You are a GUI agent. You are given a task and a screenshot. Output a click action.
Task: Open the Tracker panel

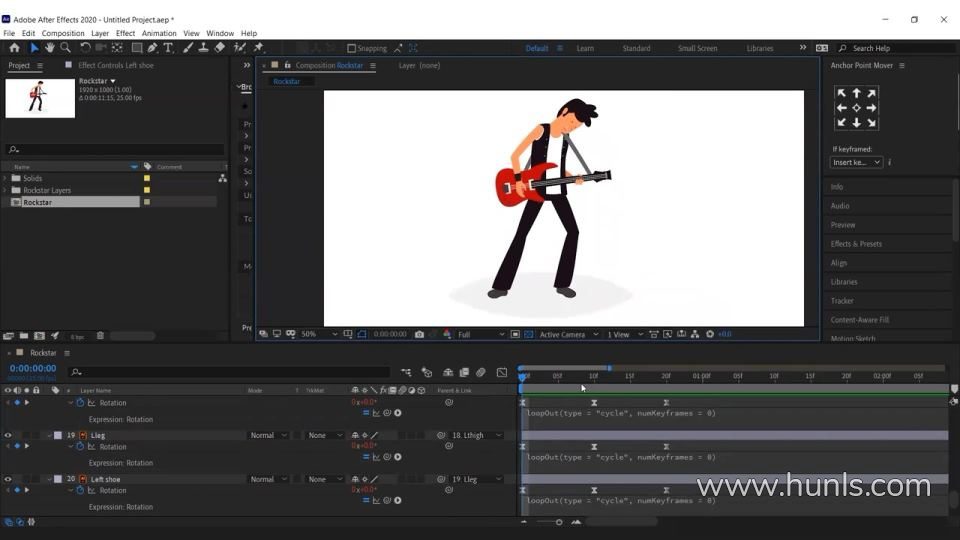coord(842,301)
